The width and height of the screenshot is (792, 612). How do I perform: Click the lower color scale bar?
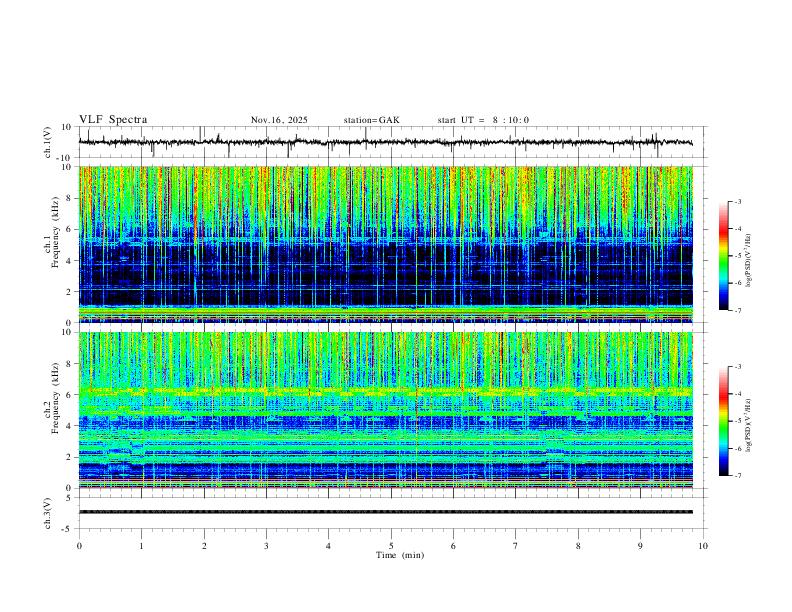pos(723,421)
